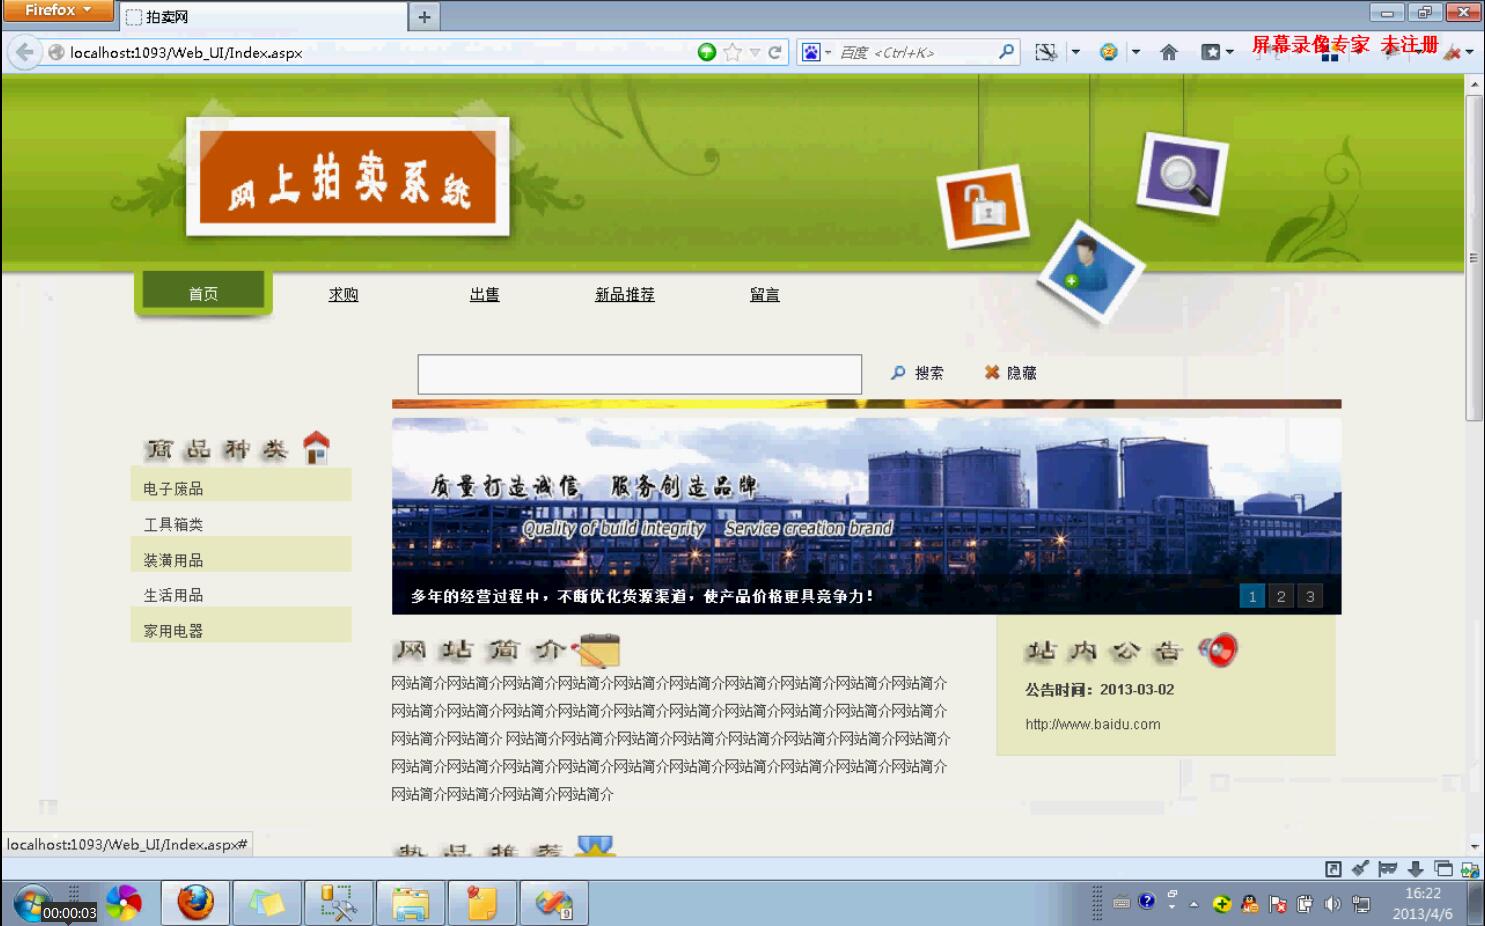
Task: Click the 隐藏 hide button
Action: tap(1010, 372)
